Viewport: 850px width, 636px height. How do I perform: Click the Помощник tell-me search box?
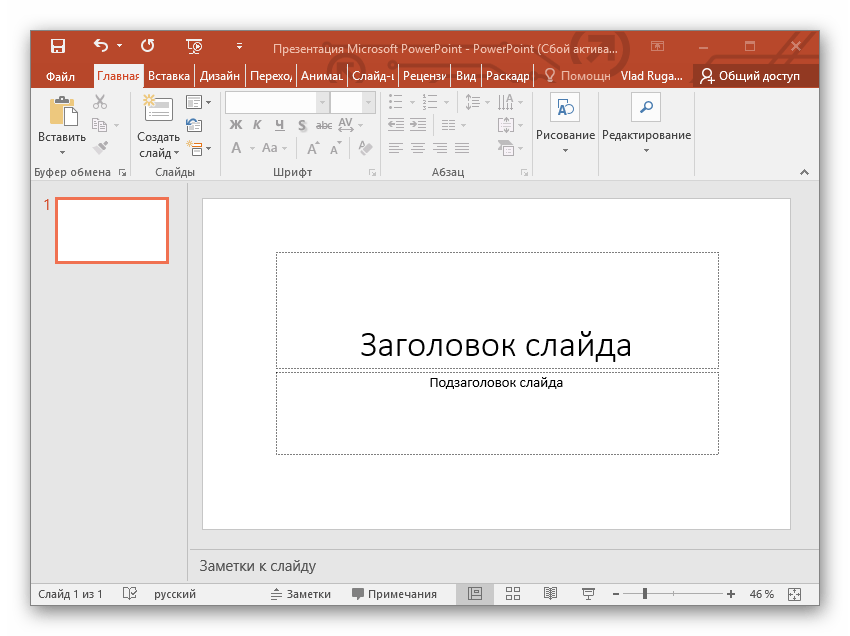(x=578, y=76)
